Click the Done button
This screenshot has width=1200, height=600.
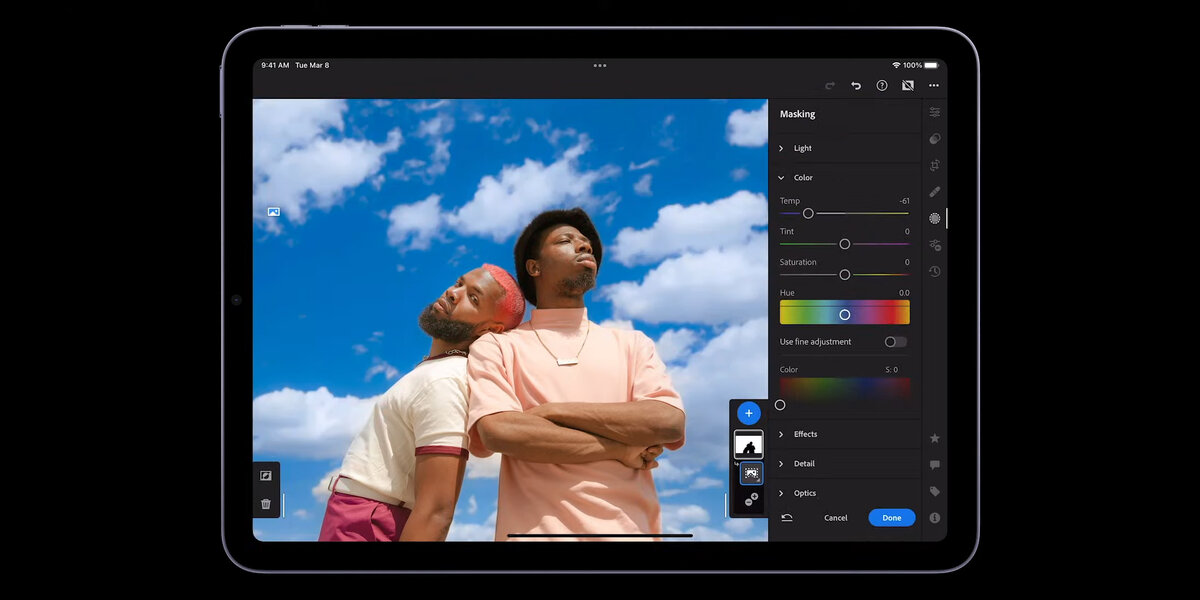pyautogui.click(x=892, y=518)
